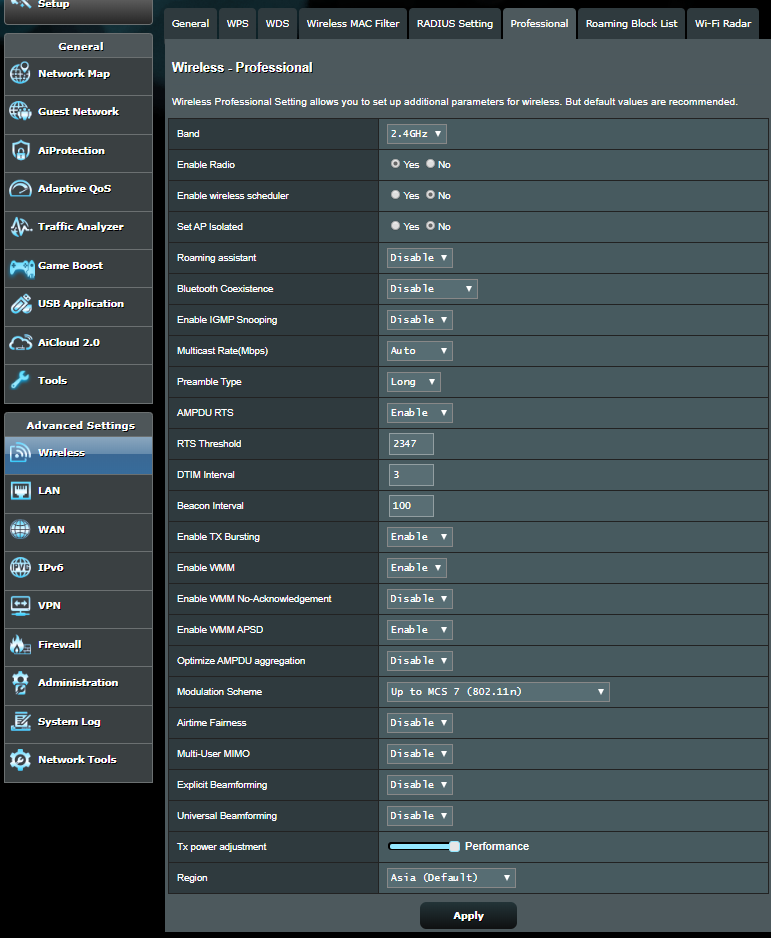Viewport: 771px width, 938px height.
Task: Click the Network Map globe icon
Action: pyautogui.click(x=20, y=73)
